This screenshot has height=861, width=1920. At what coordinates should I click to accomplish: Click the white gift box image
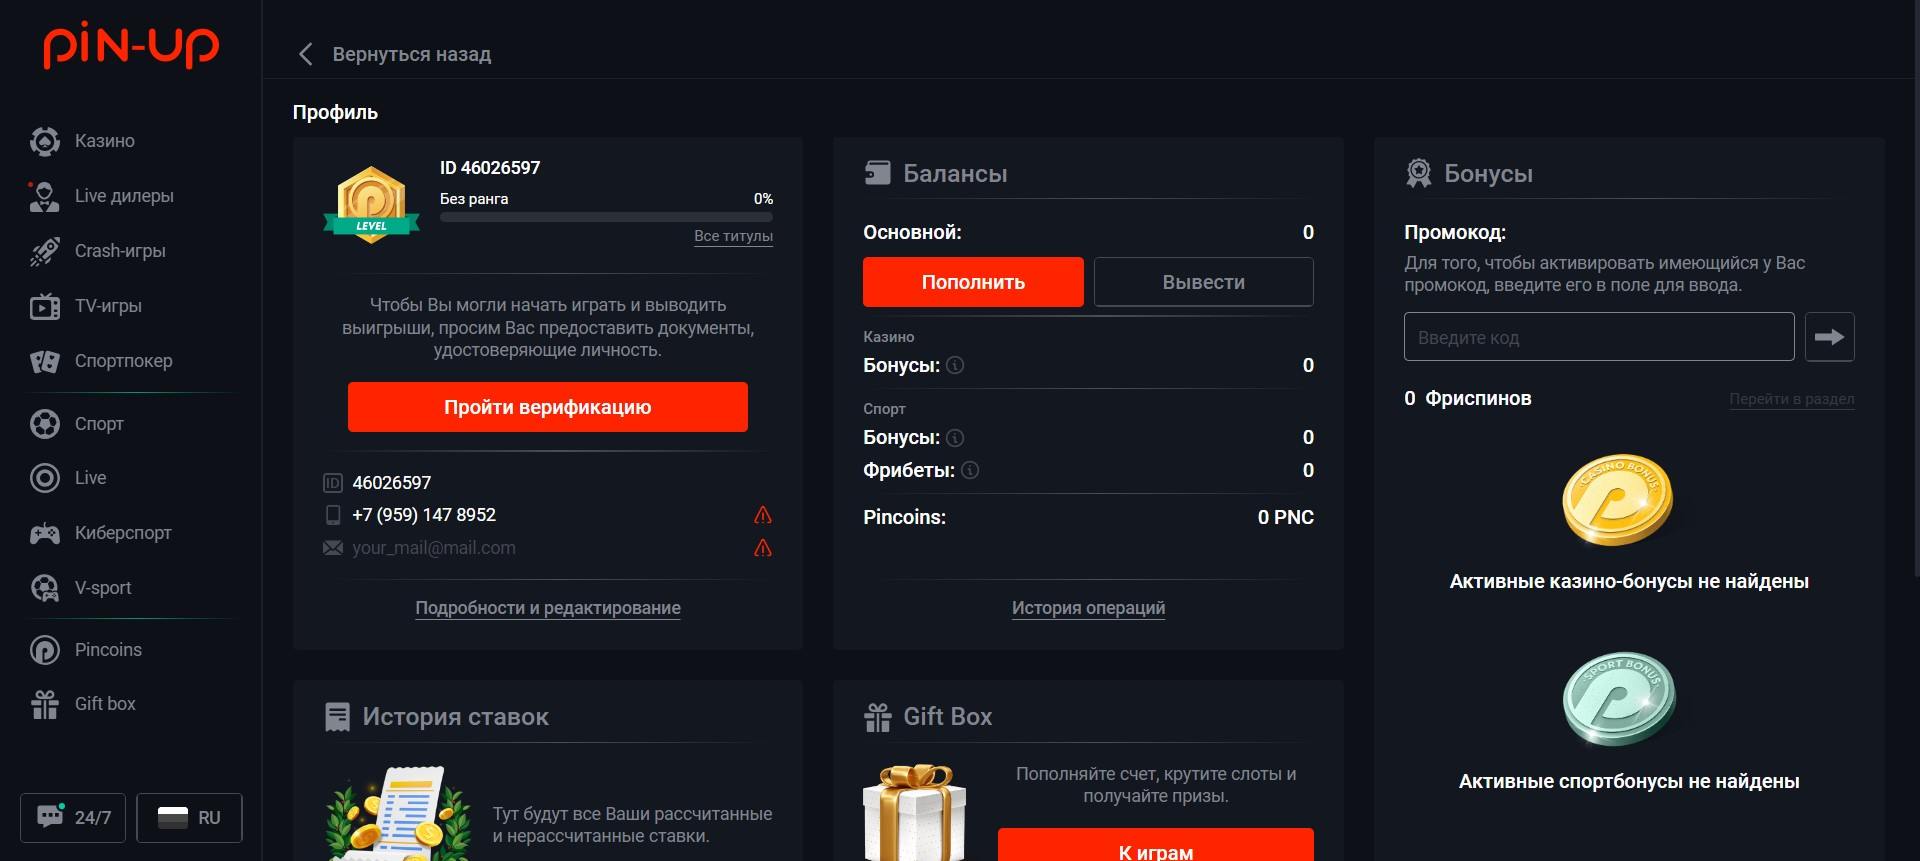click(914, 813)
